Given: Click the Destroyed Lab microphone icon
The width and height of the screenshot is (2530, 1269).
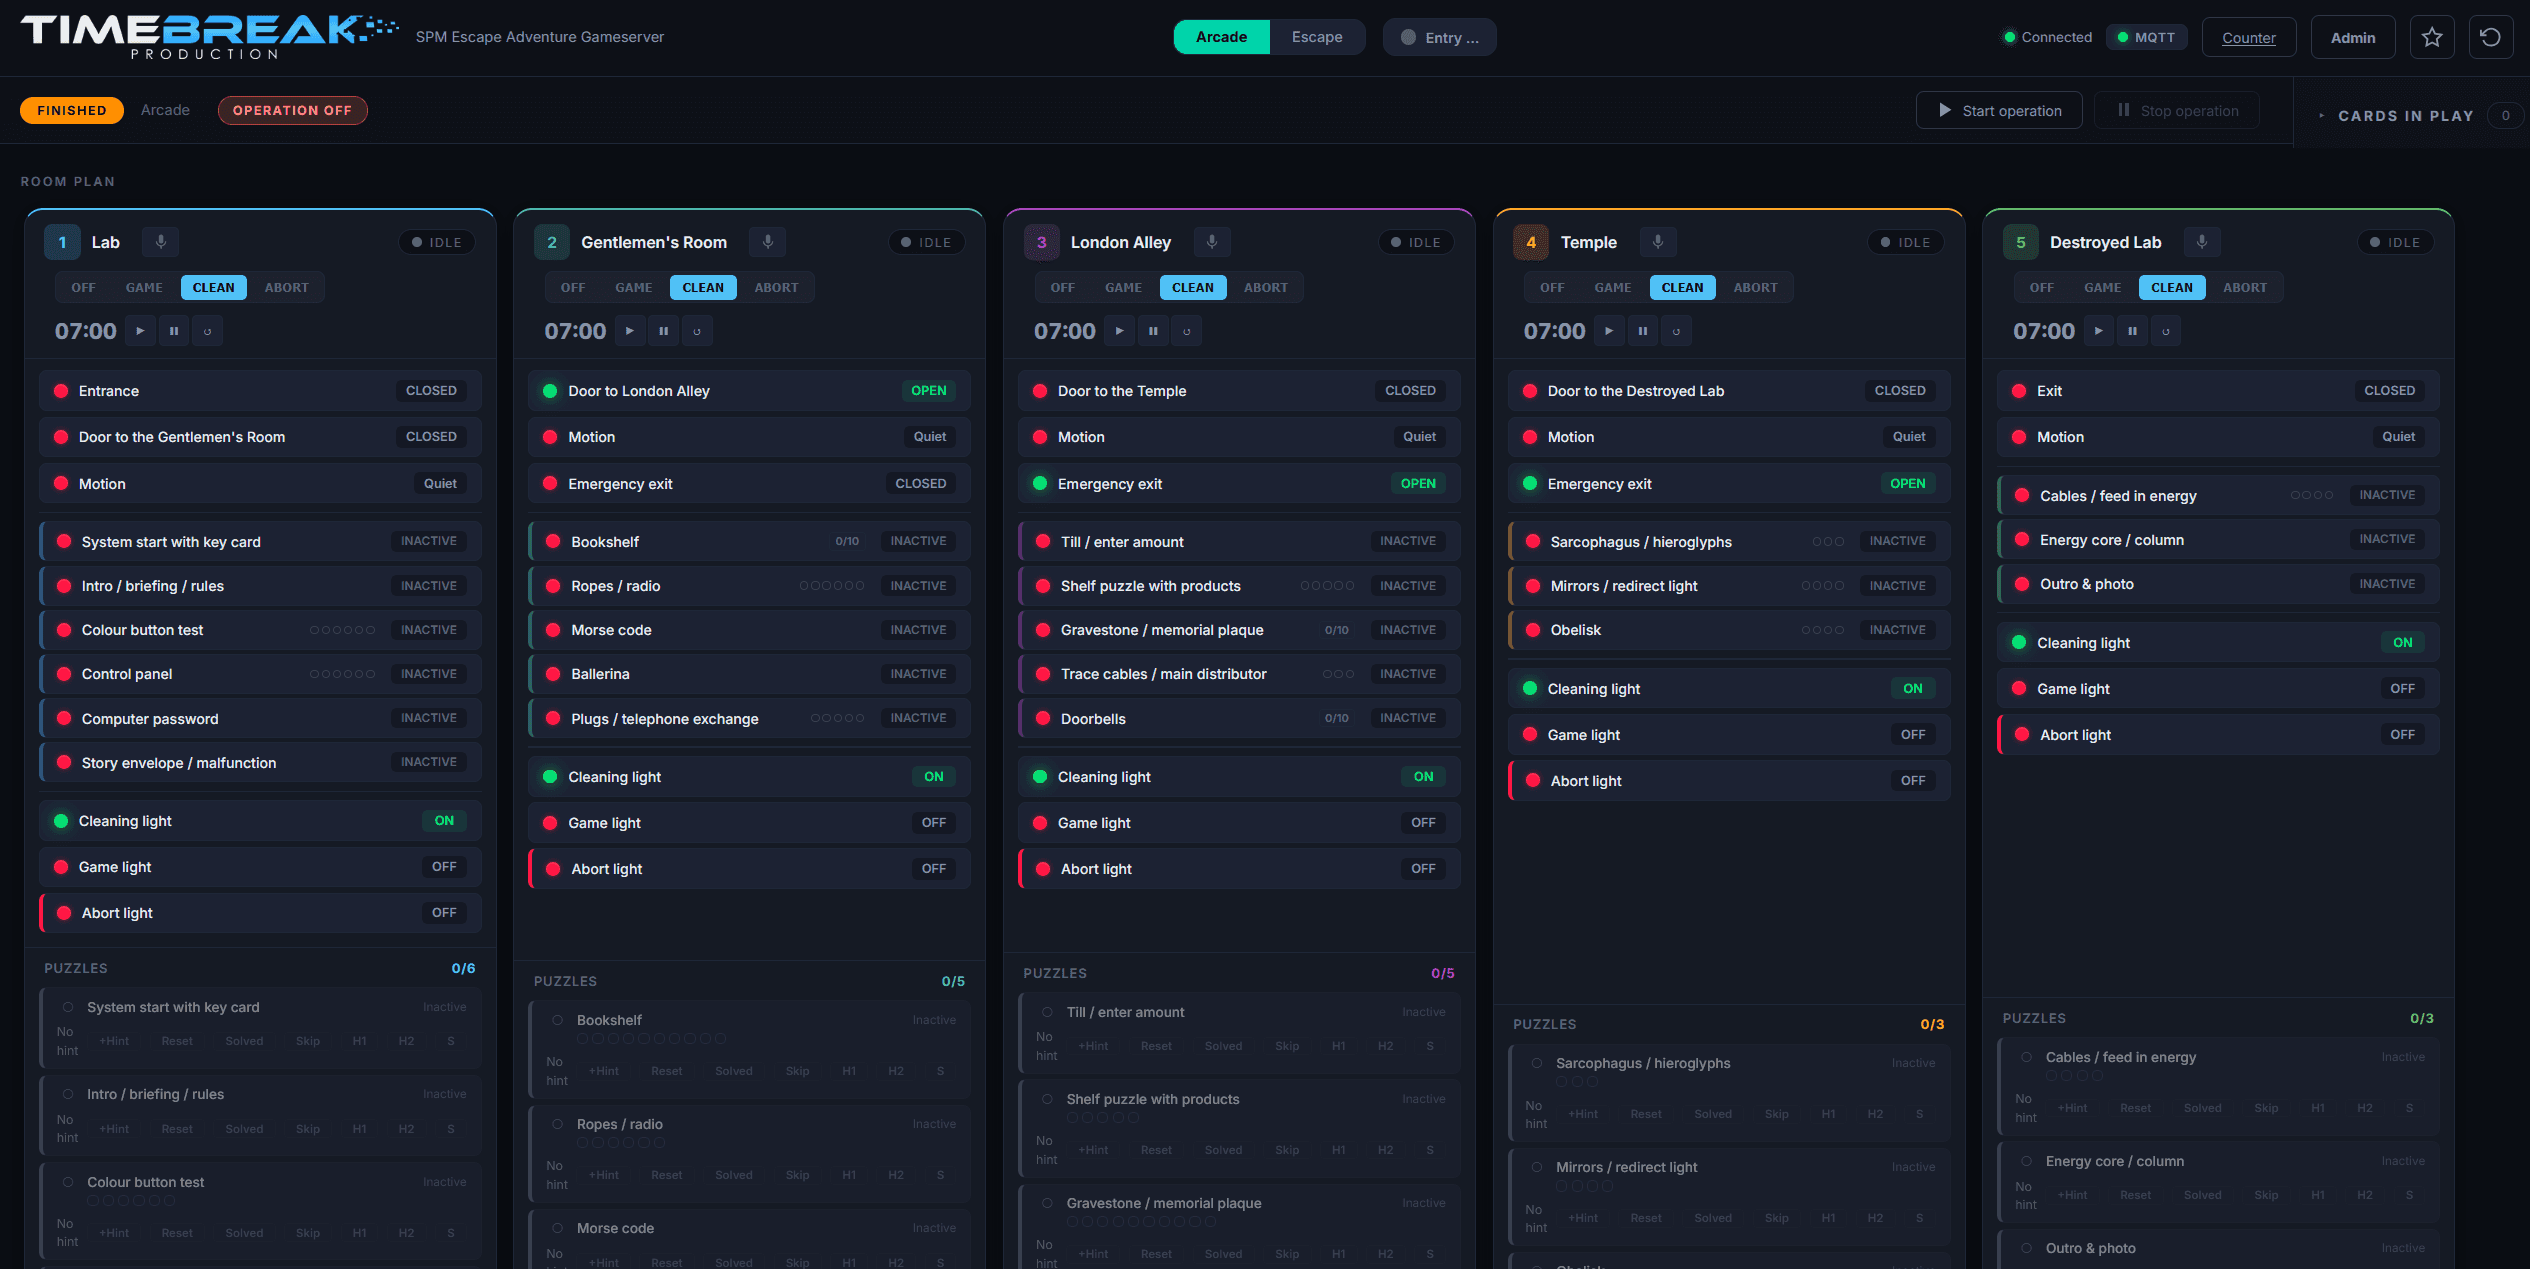Looking at the screenshot, I should pos(2202,242).
